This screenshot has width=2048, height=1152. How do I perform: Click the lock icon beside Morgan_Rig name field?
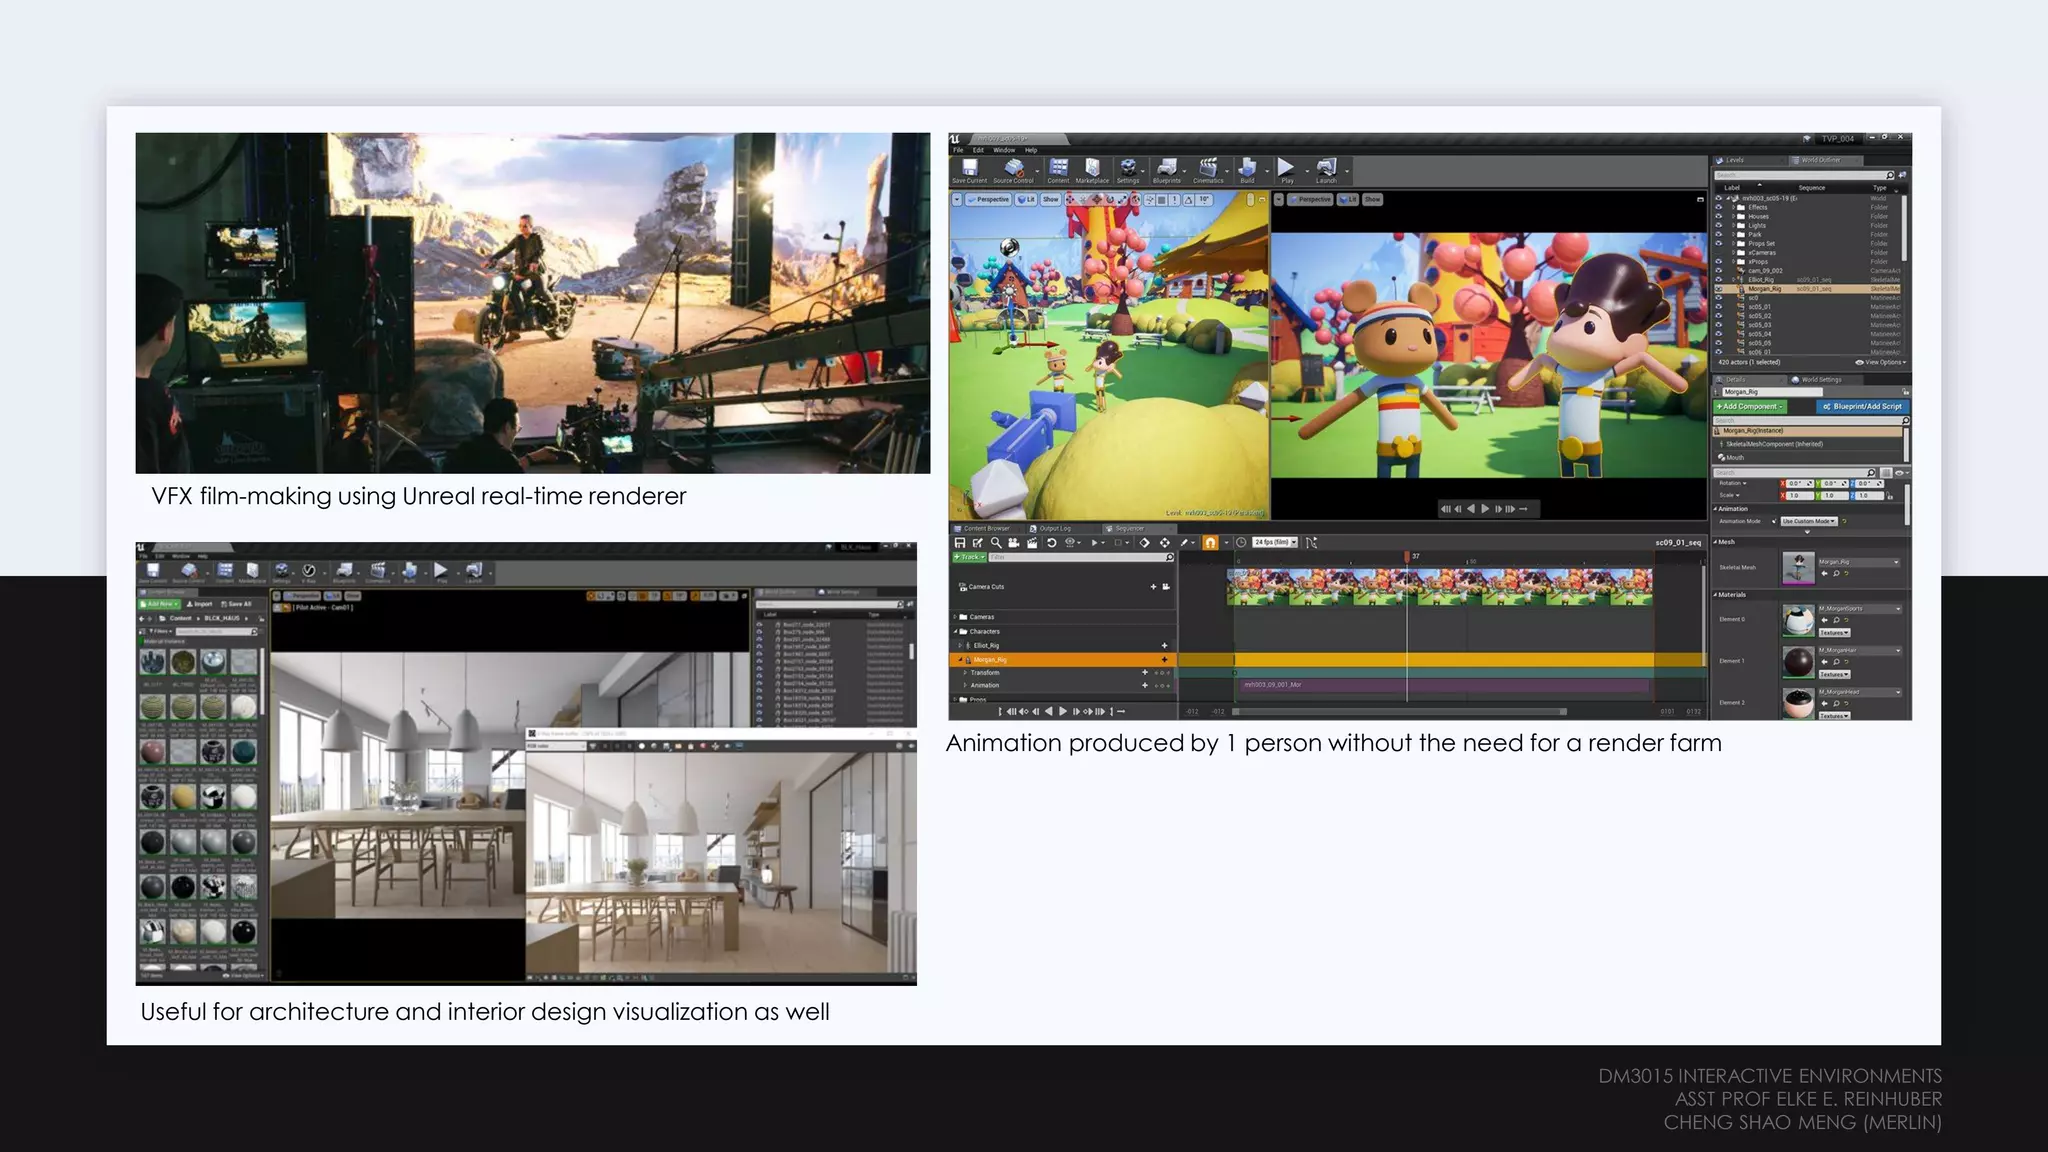pos(1906,392)
